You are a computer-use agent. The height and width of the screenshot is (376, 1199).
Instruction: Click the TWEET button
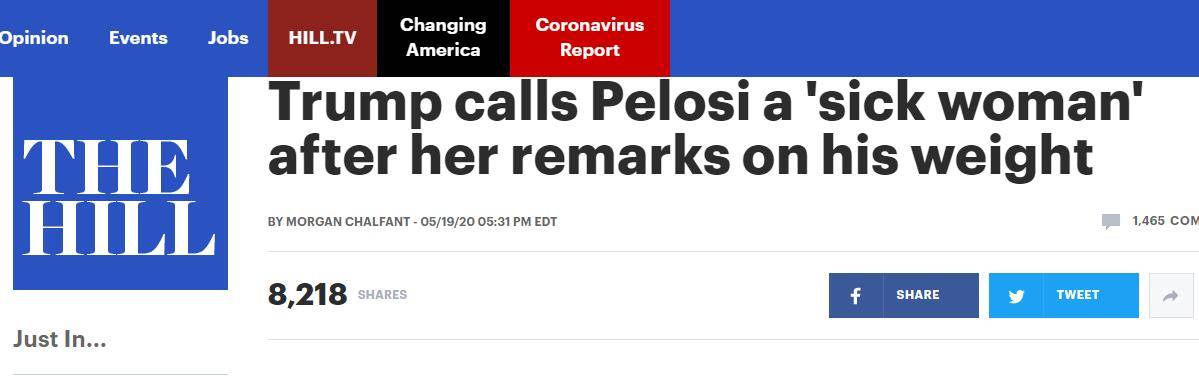pos(1064,296)
